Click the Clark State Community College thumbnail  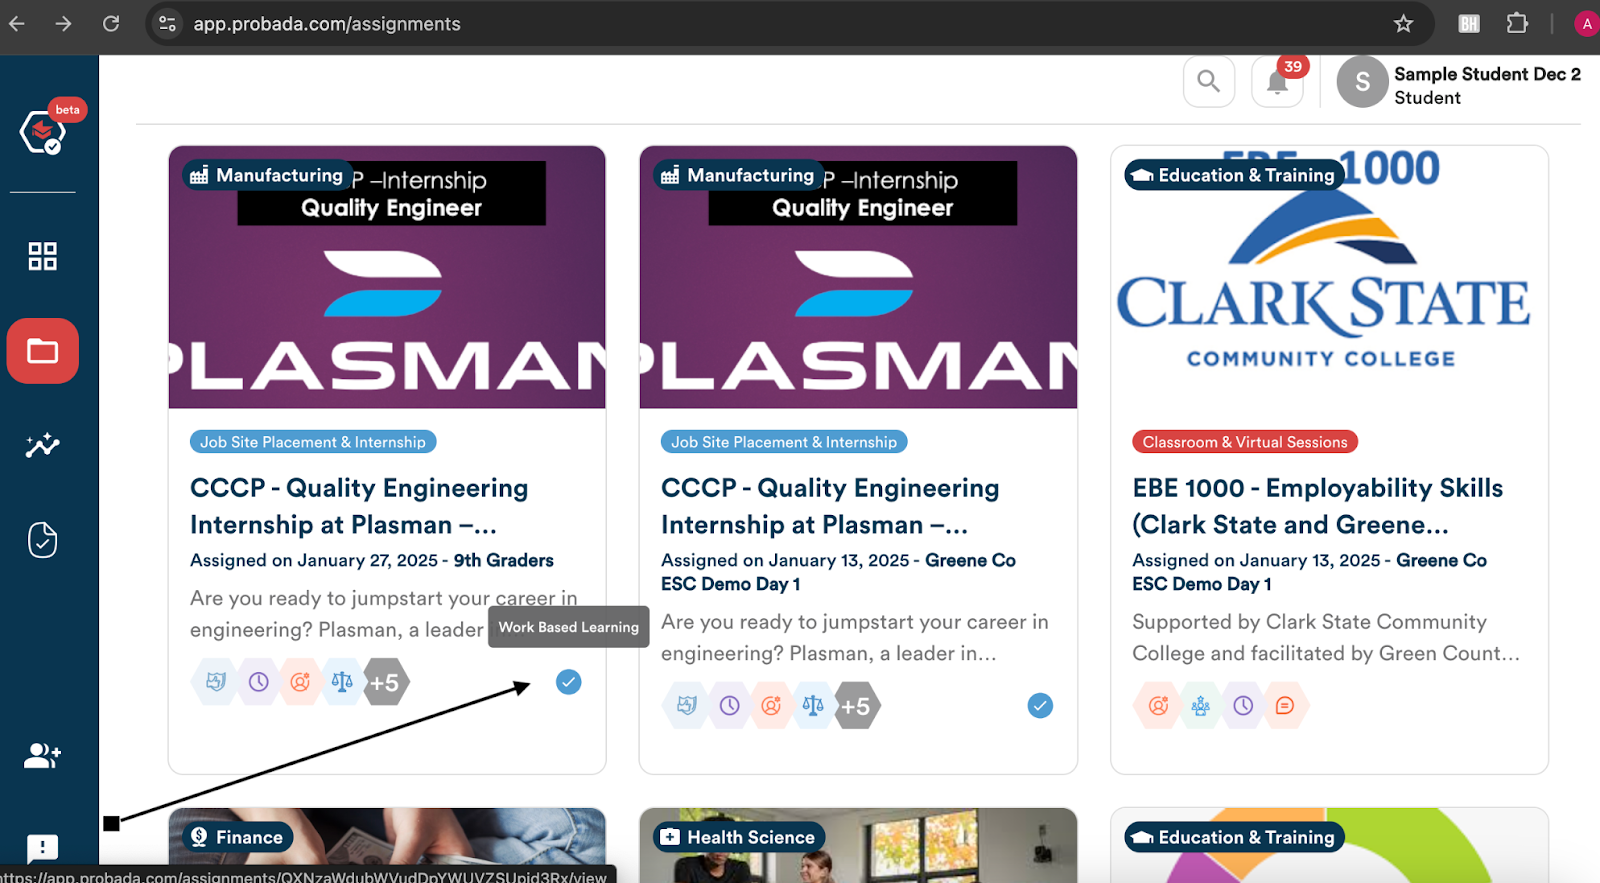click(x=1329, y=277)
